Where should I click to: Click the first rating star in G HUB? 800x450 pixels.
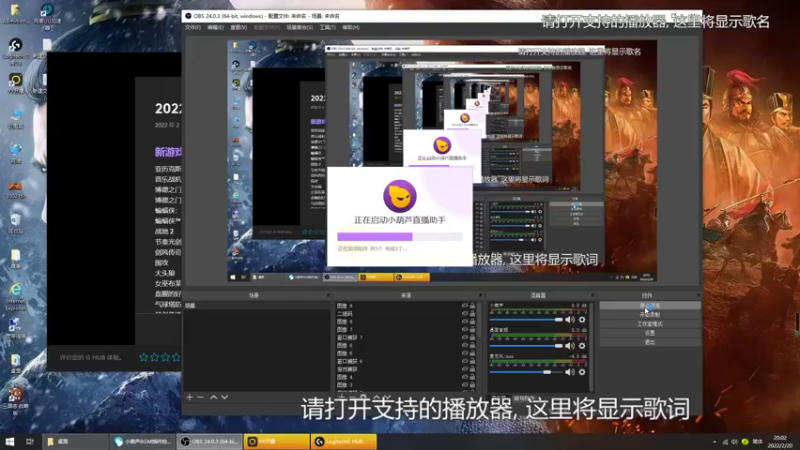(x=143, y=357)
